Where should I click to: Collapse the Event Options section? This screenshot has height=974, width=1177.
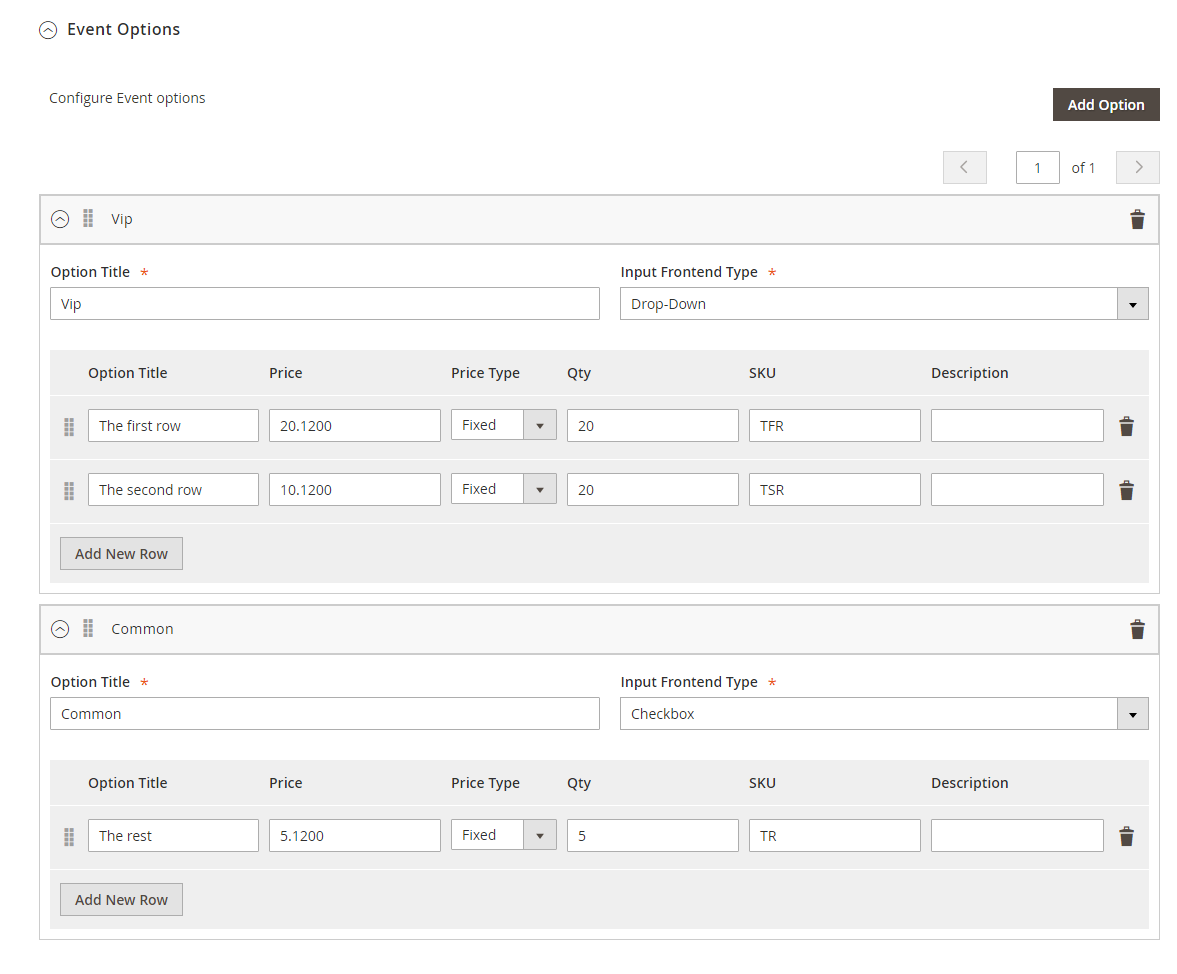(x=48, y=30)
